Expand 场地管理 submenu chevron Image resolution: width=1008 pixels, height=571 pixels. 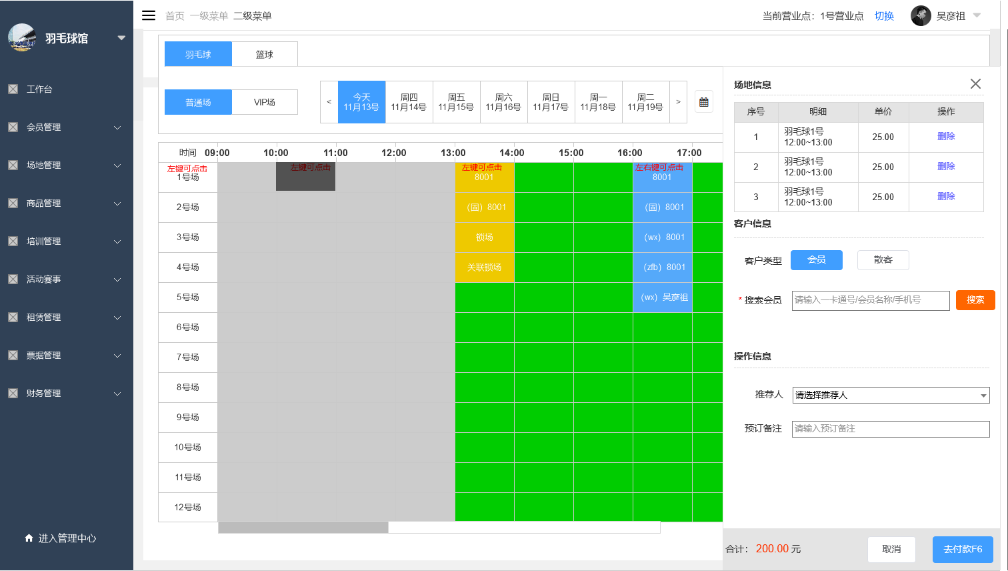[118, 165]
